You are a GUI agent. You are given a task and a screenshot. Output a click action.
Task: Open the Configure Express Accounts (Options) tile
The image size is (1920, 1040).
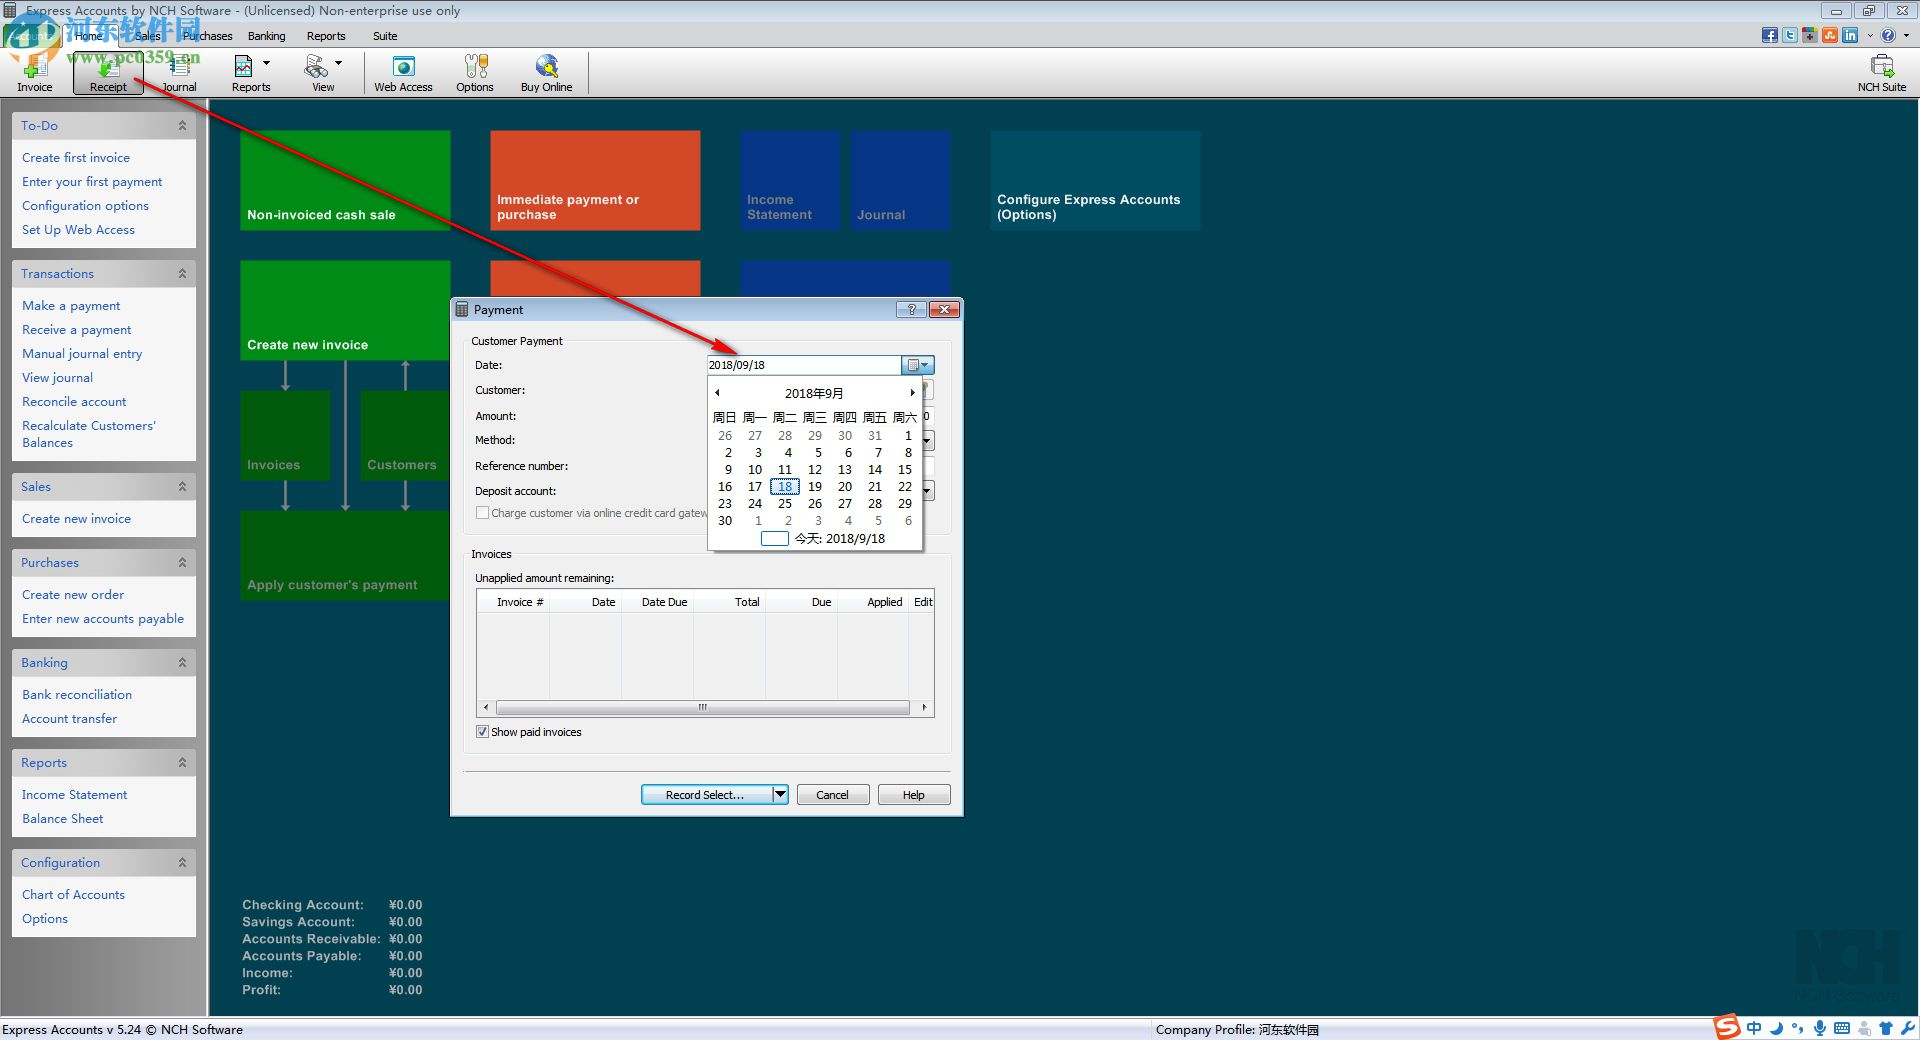click(x=1095, y=181)
